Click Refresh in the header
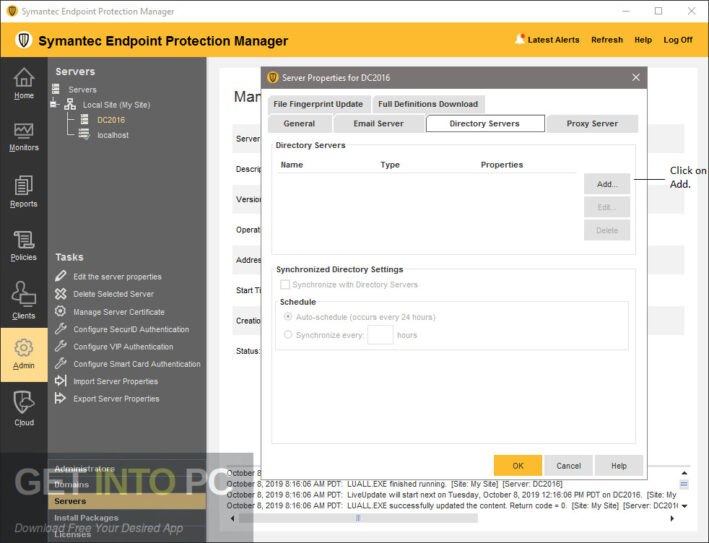The width and height of the screenshot is (709, 543). (607, 40)
